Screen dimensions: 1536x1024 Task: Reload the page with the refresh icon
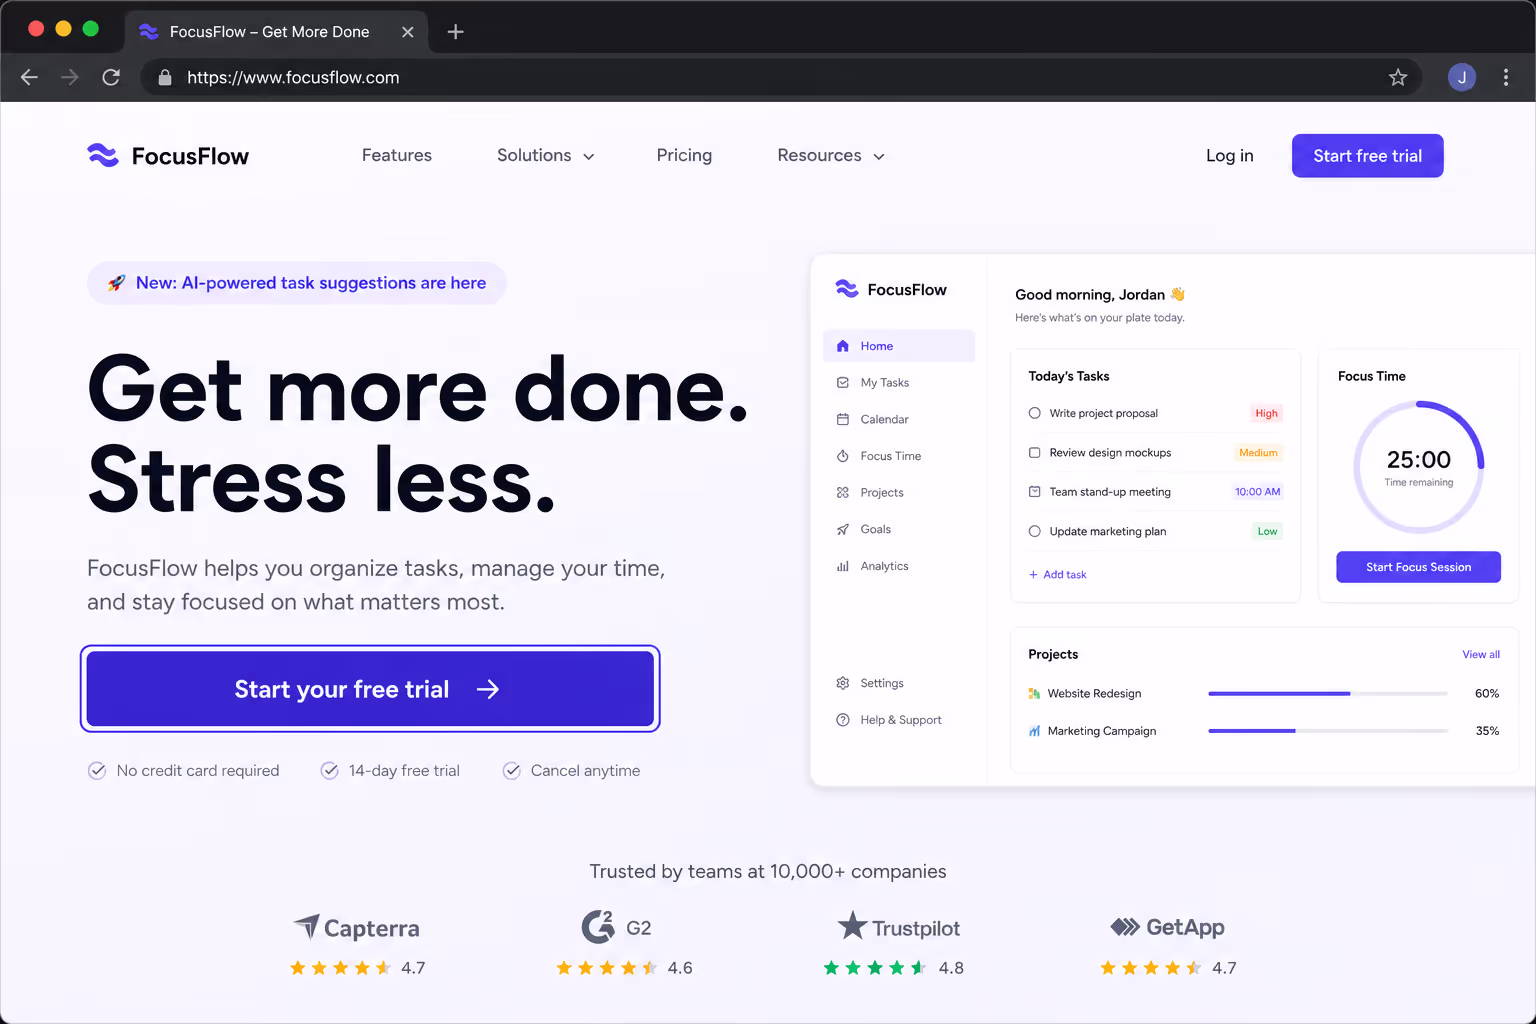pos(111,77)
